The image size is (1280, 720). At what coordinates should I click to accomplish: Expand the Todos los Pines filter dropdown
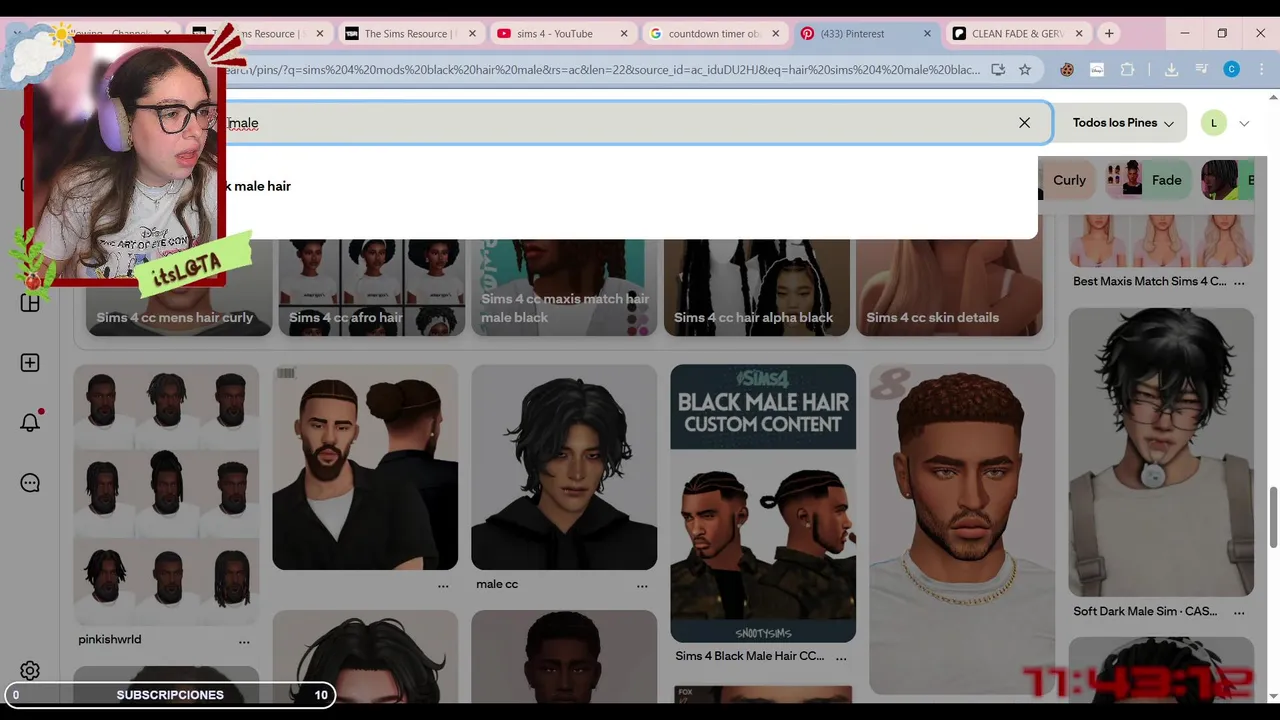click(x=1122, y=123)
